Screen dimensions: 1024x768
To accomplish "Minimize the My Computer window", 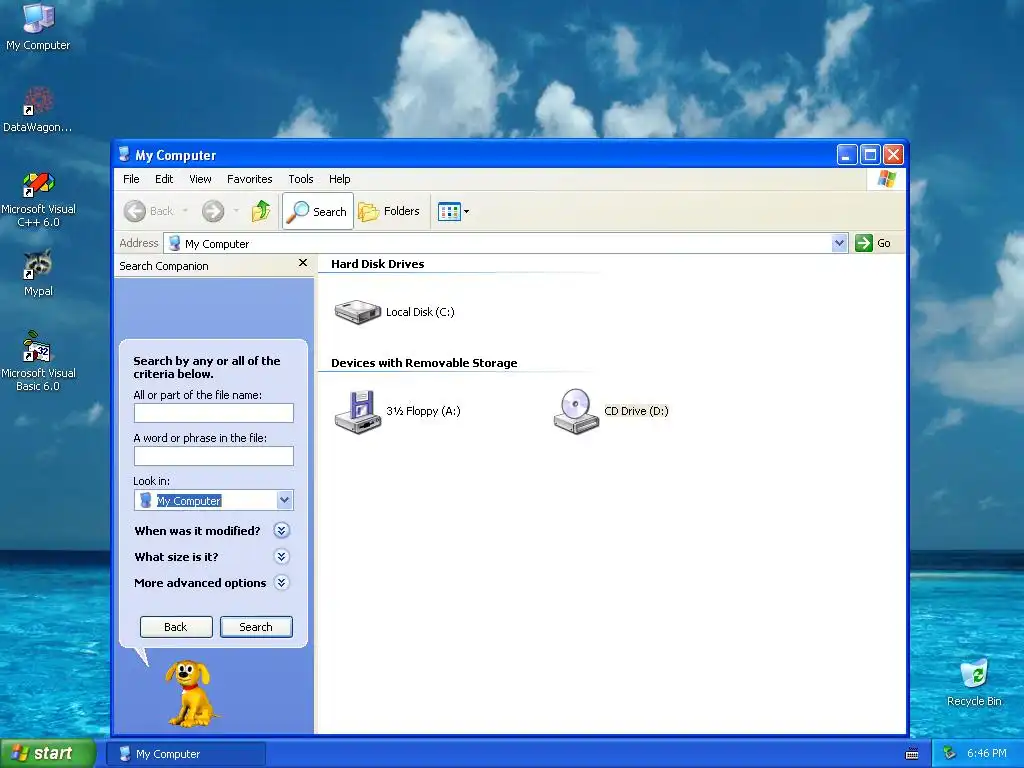I will click(x=846, y=155).
